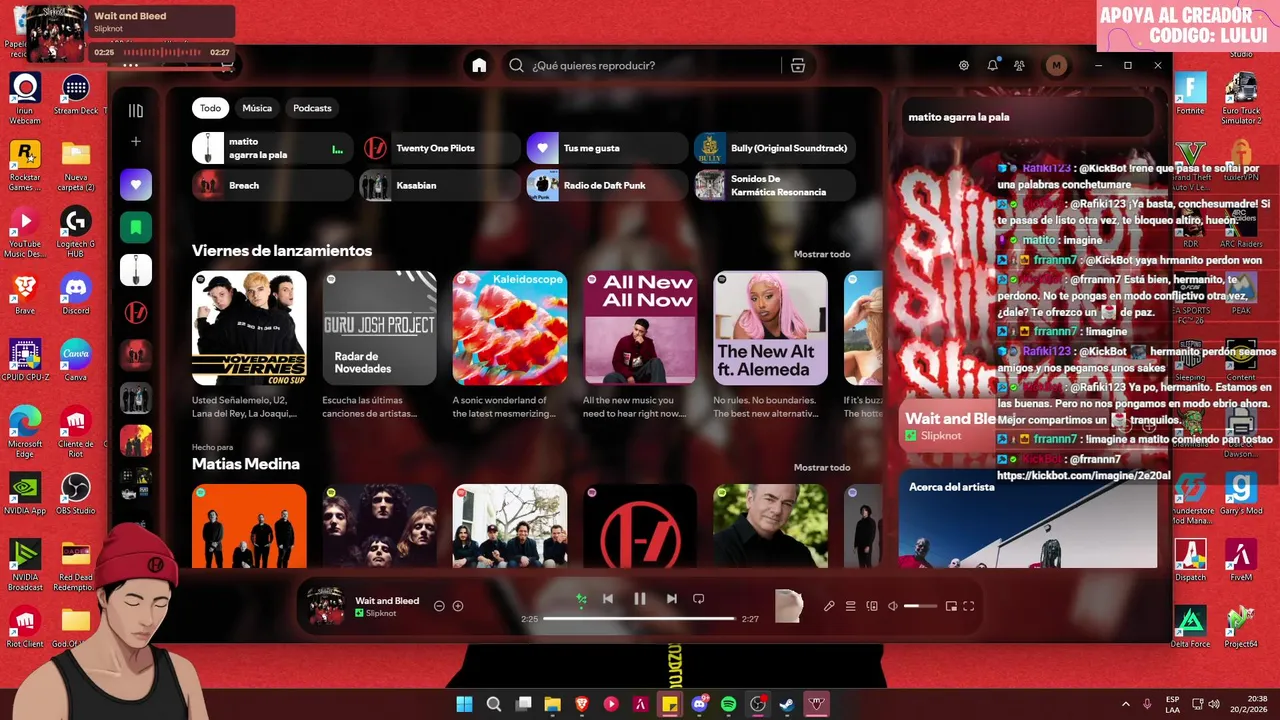
Task: Open the notifications bell
Action: (992, 65)
